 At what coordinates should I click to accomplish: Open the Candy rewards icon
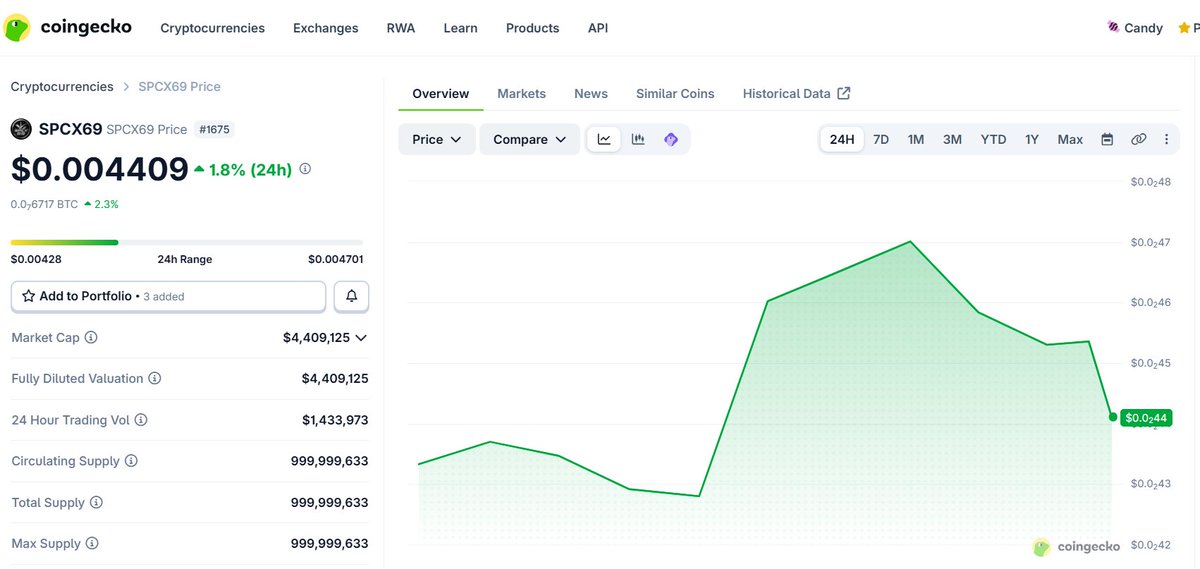coord(1113,28)
